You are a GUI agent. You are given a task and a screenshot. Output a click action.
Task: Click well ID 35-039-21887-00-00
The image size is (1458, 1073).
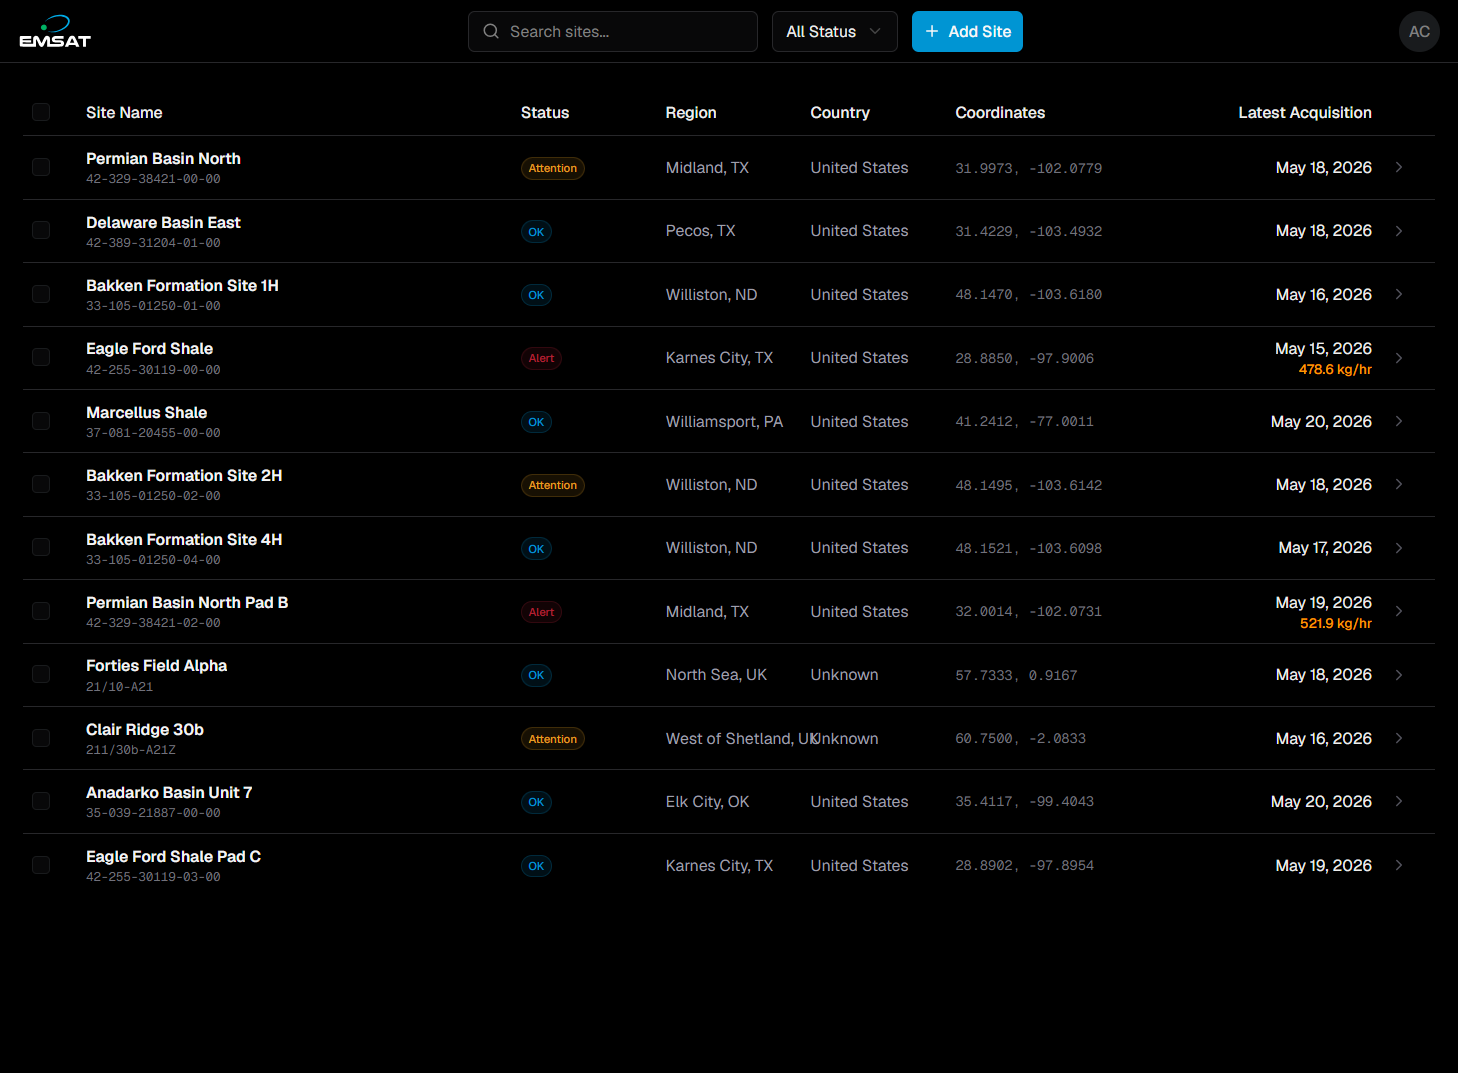click(x=153, y=813)
